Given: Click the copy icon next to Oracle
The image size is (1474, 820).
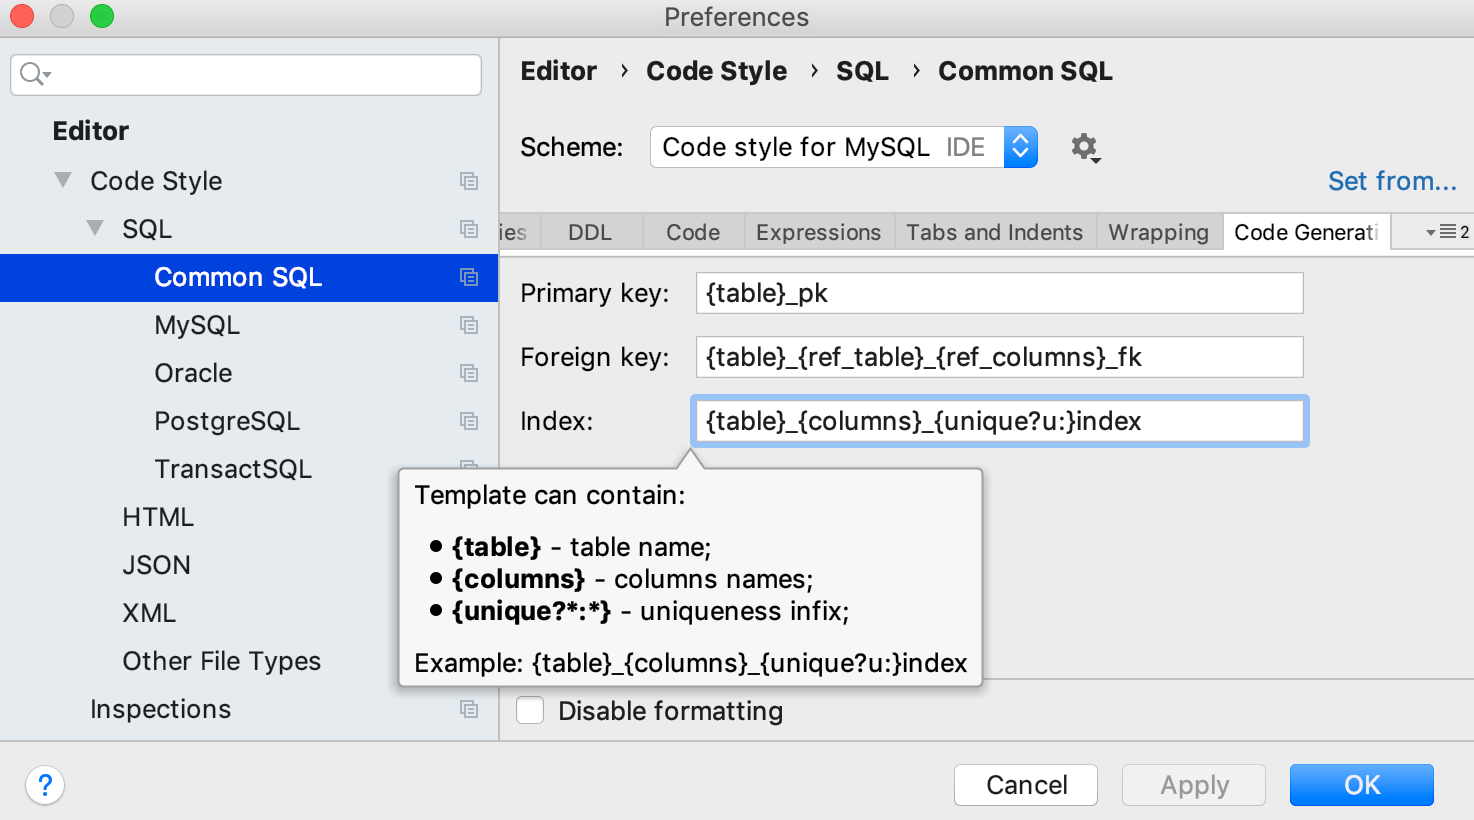Looking at the screenshot, I should pyautogui.click(x=469, y=373).
